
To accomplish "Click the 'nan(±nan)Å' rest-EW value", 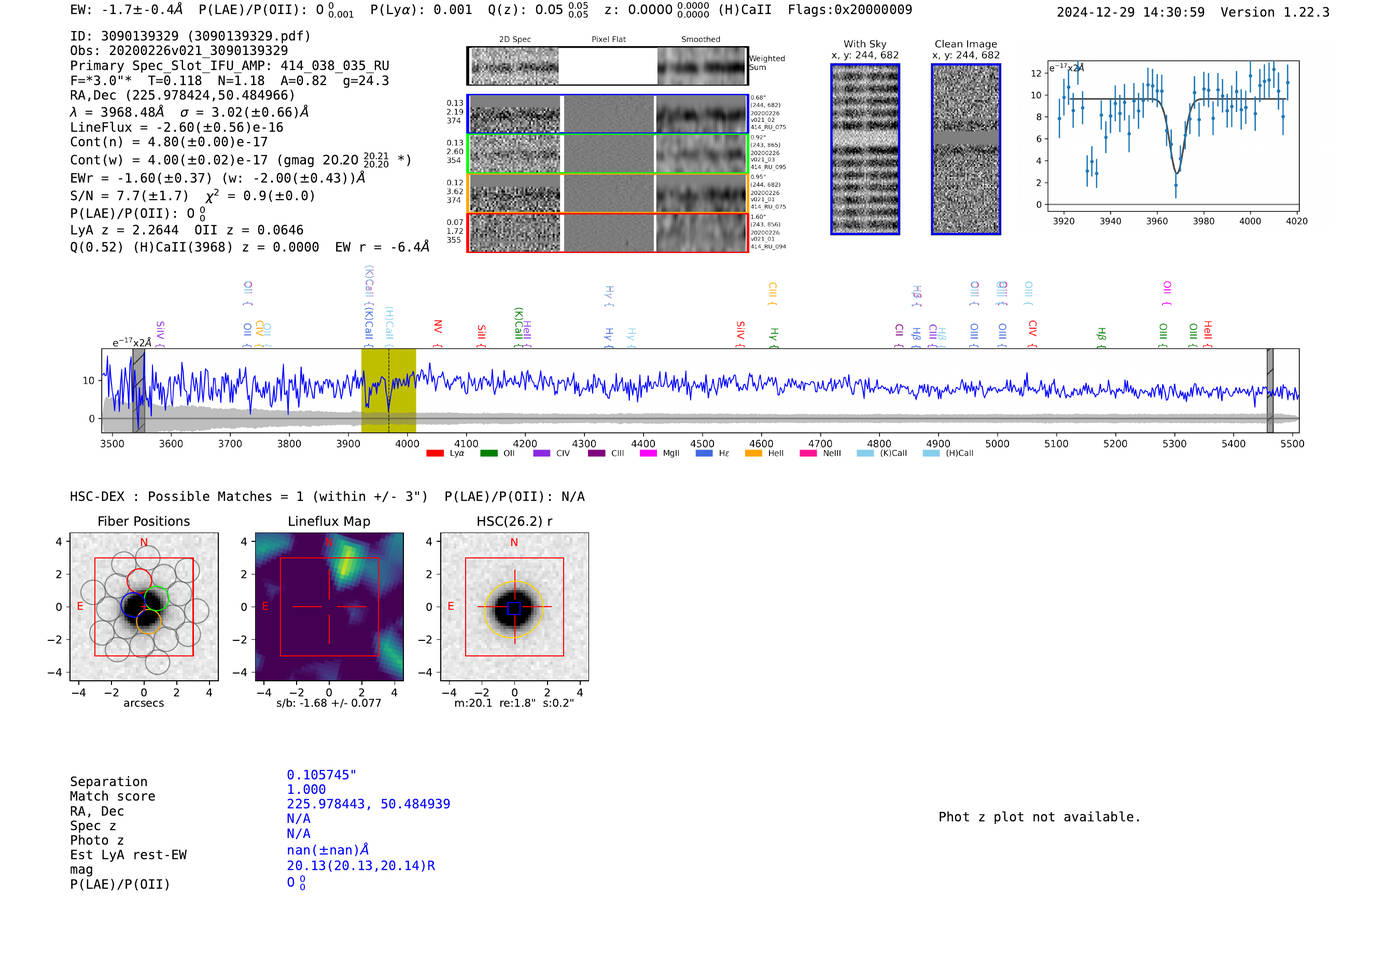I will click(x=328, y=850).
